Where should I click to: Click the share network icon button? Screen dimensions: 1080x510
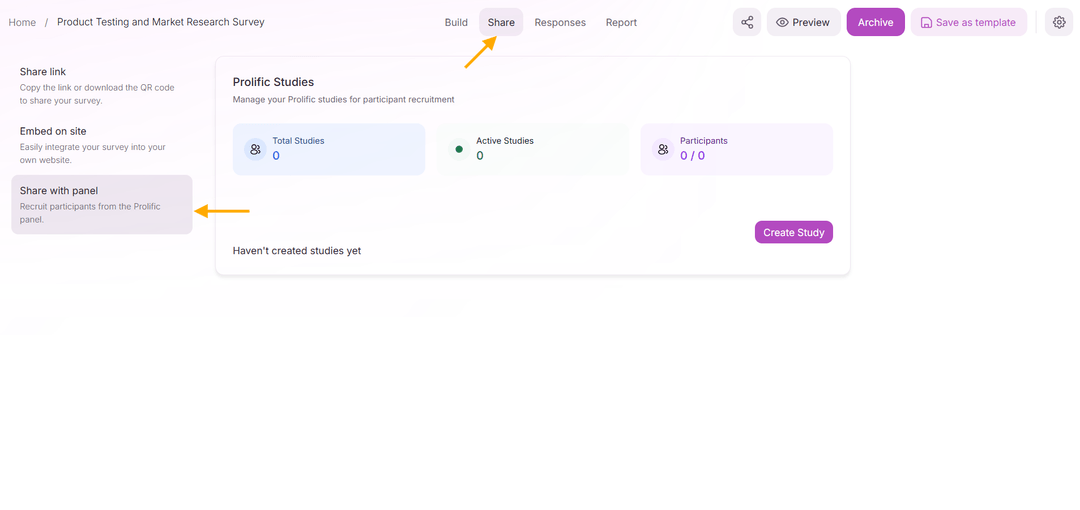(x=747, y=22)
